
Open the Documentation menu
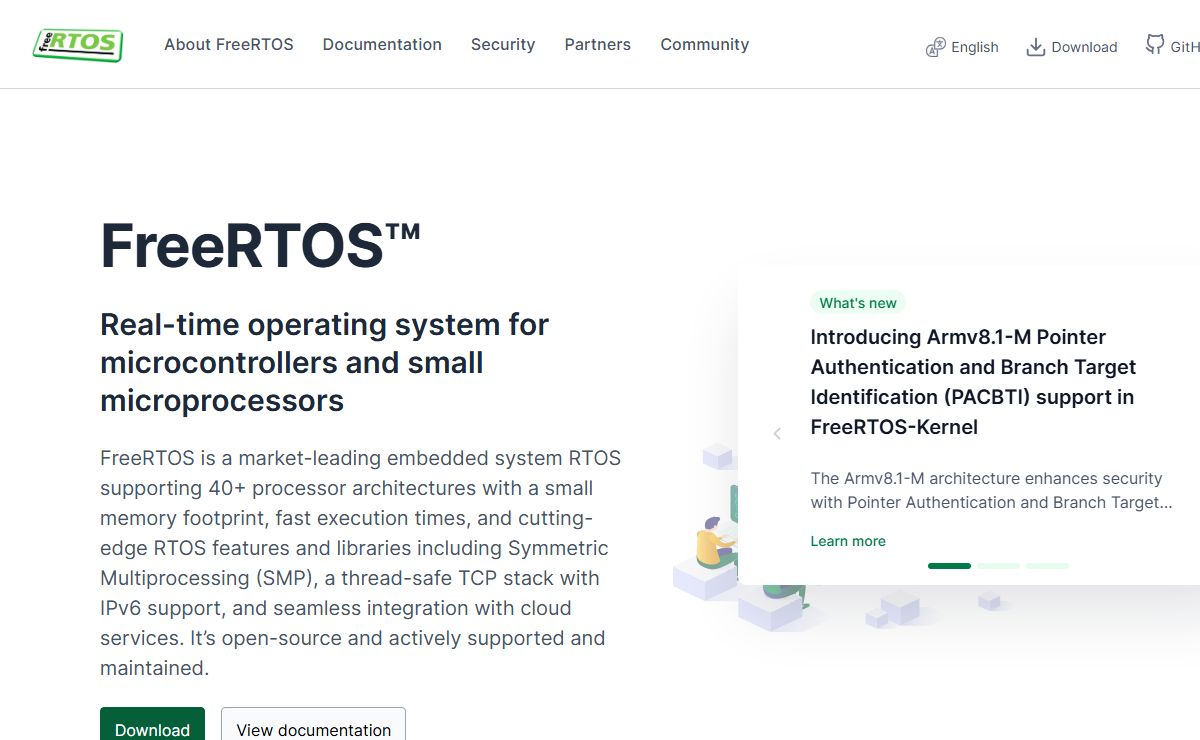pos(382,44)
